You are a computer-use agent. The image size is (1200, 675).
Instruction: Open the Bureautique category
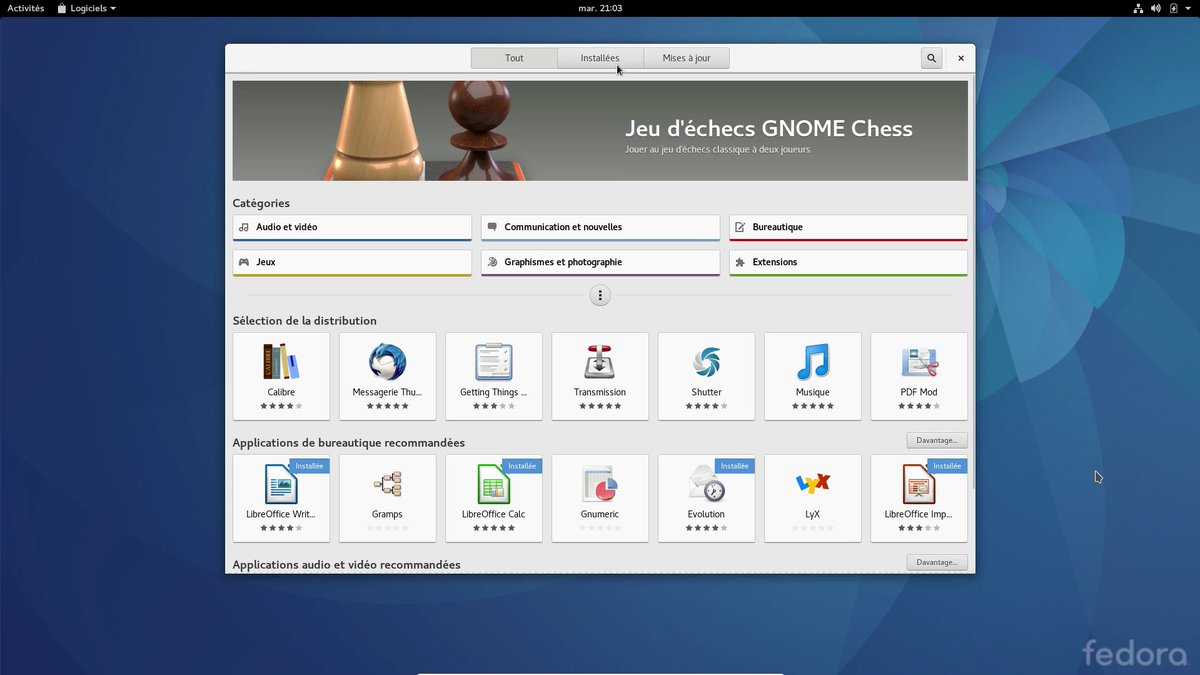[848, 228]
